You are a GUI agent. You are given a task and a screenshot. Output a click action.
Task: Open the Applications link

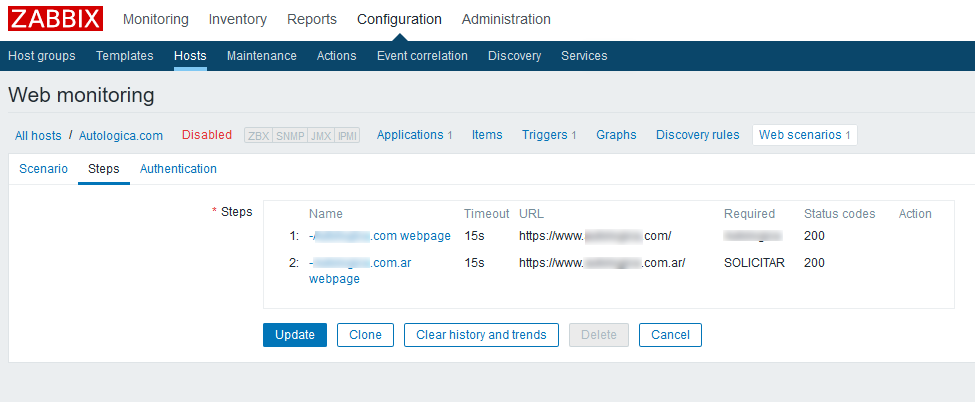[410, 135]
